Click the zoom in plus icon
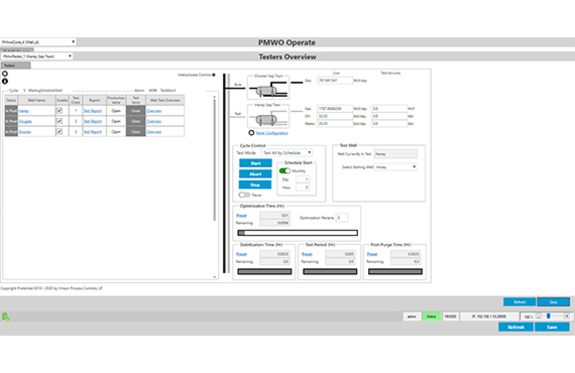 (x=567, y=316)
